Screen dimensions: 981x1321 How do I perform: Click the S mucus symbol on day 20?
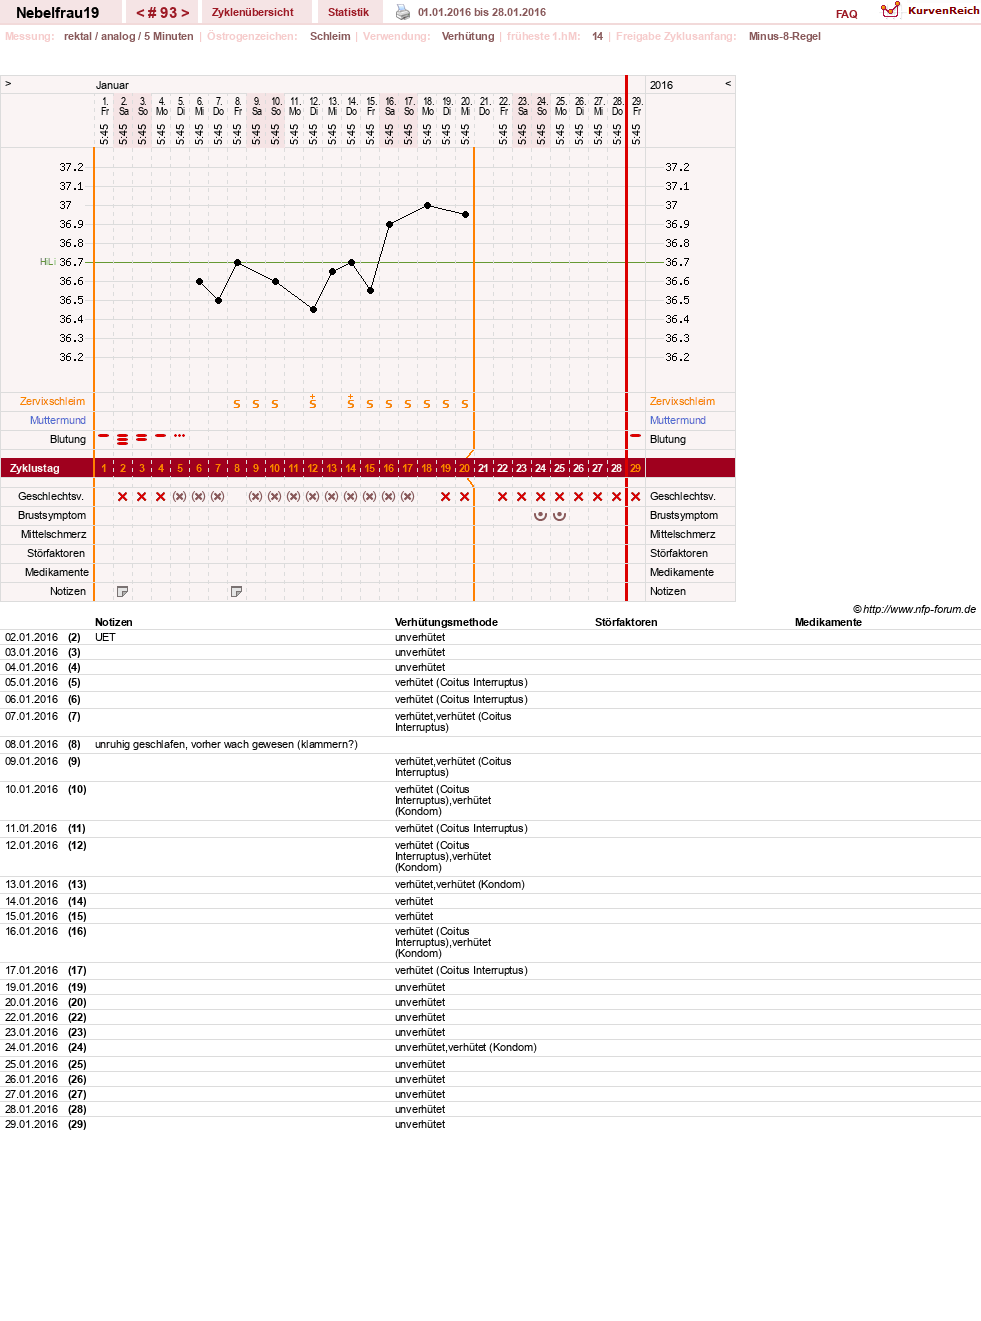tap(465, 404)
